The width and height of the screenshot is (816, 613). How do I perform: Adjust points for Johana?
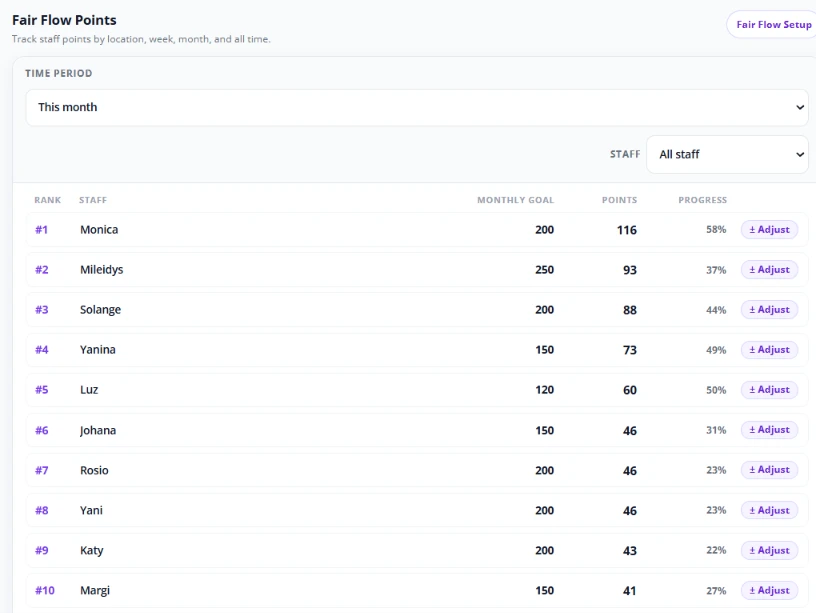tap(769, 430)
